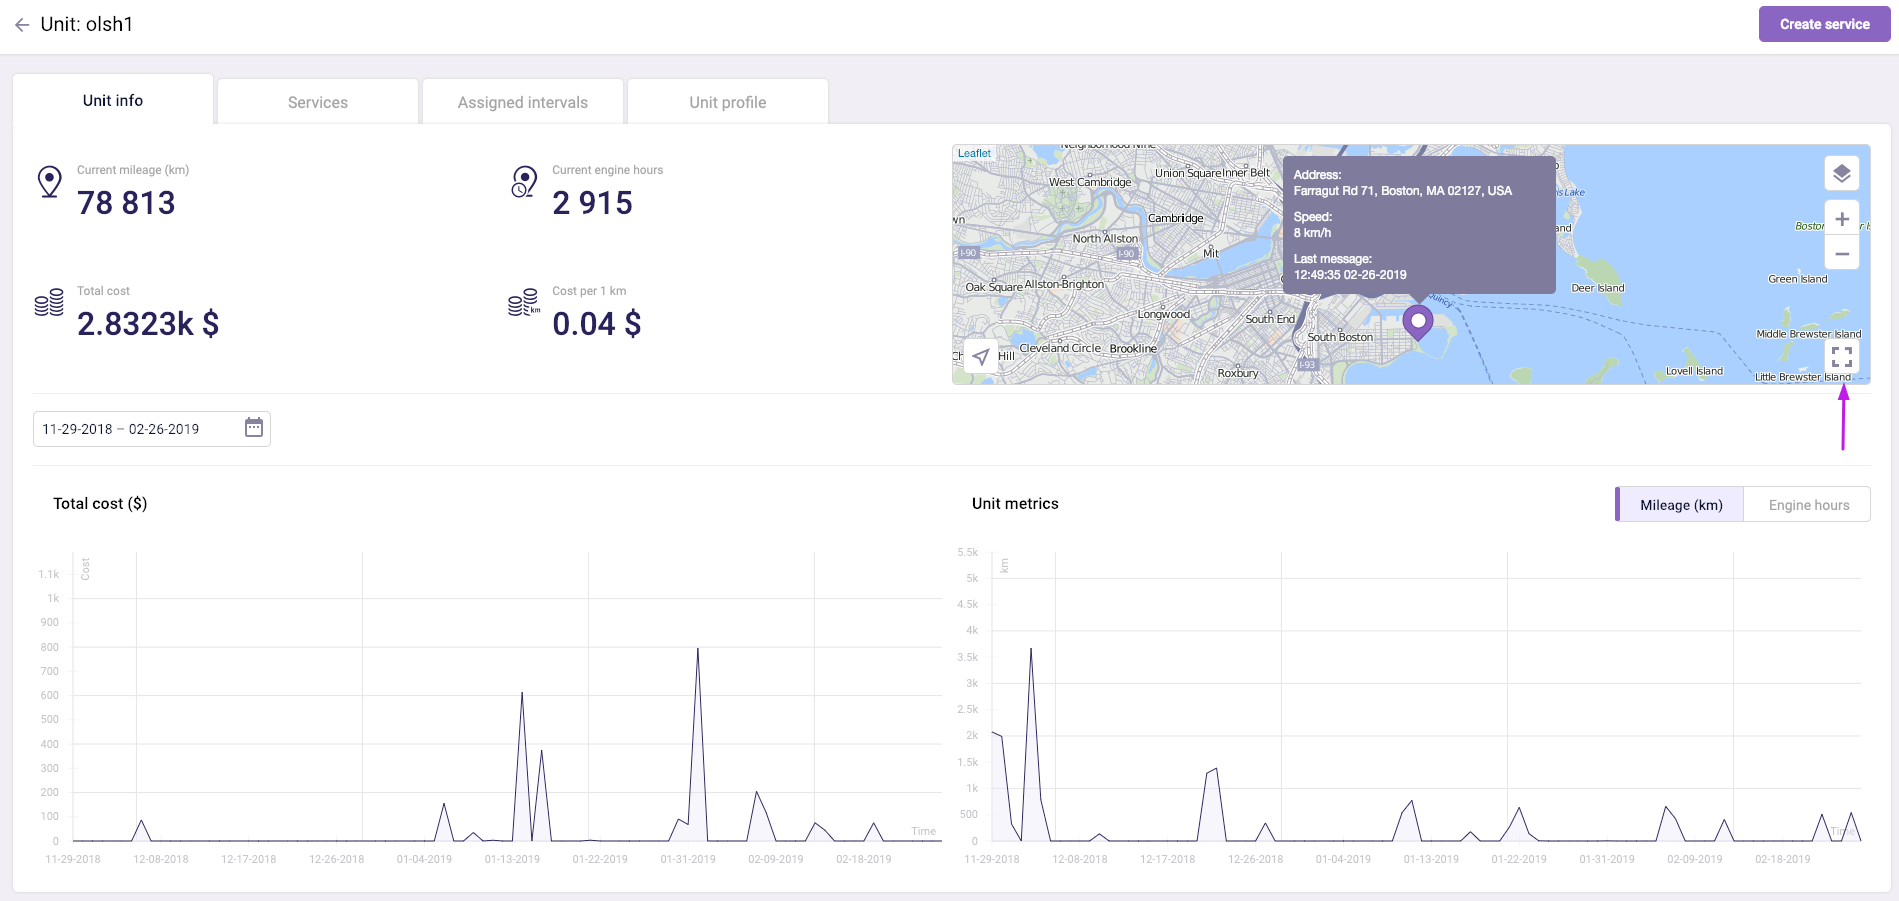Open the map layers selector

click(x=1841, y=174)
